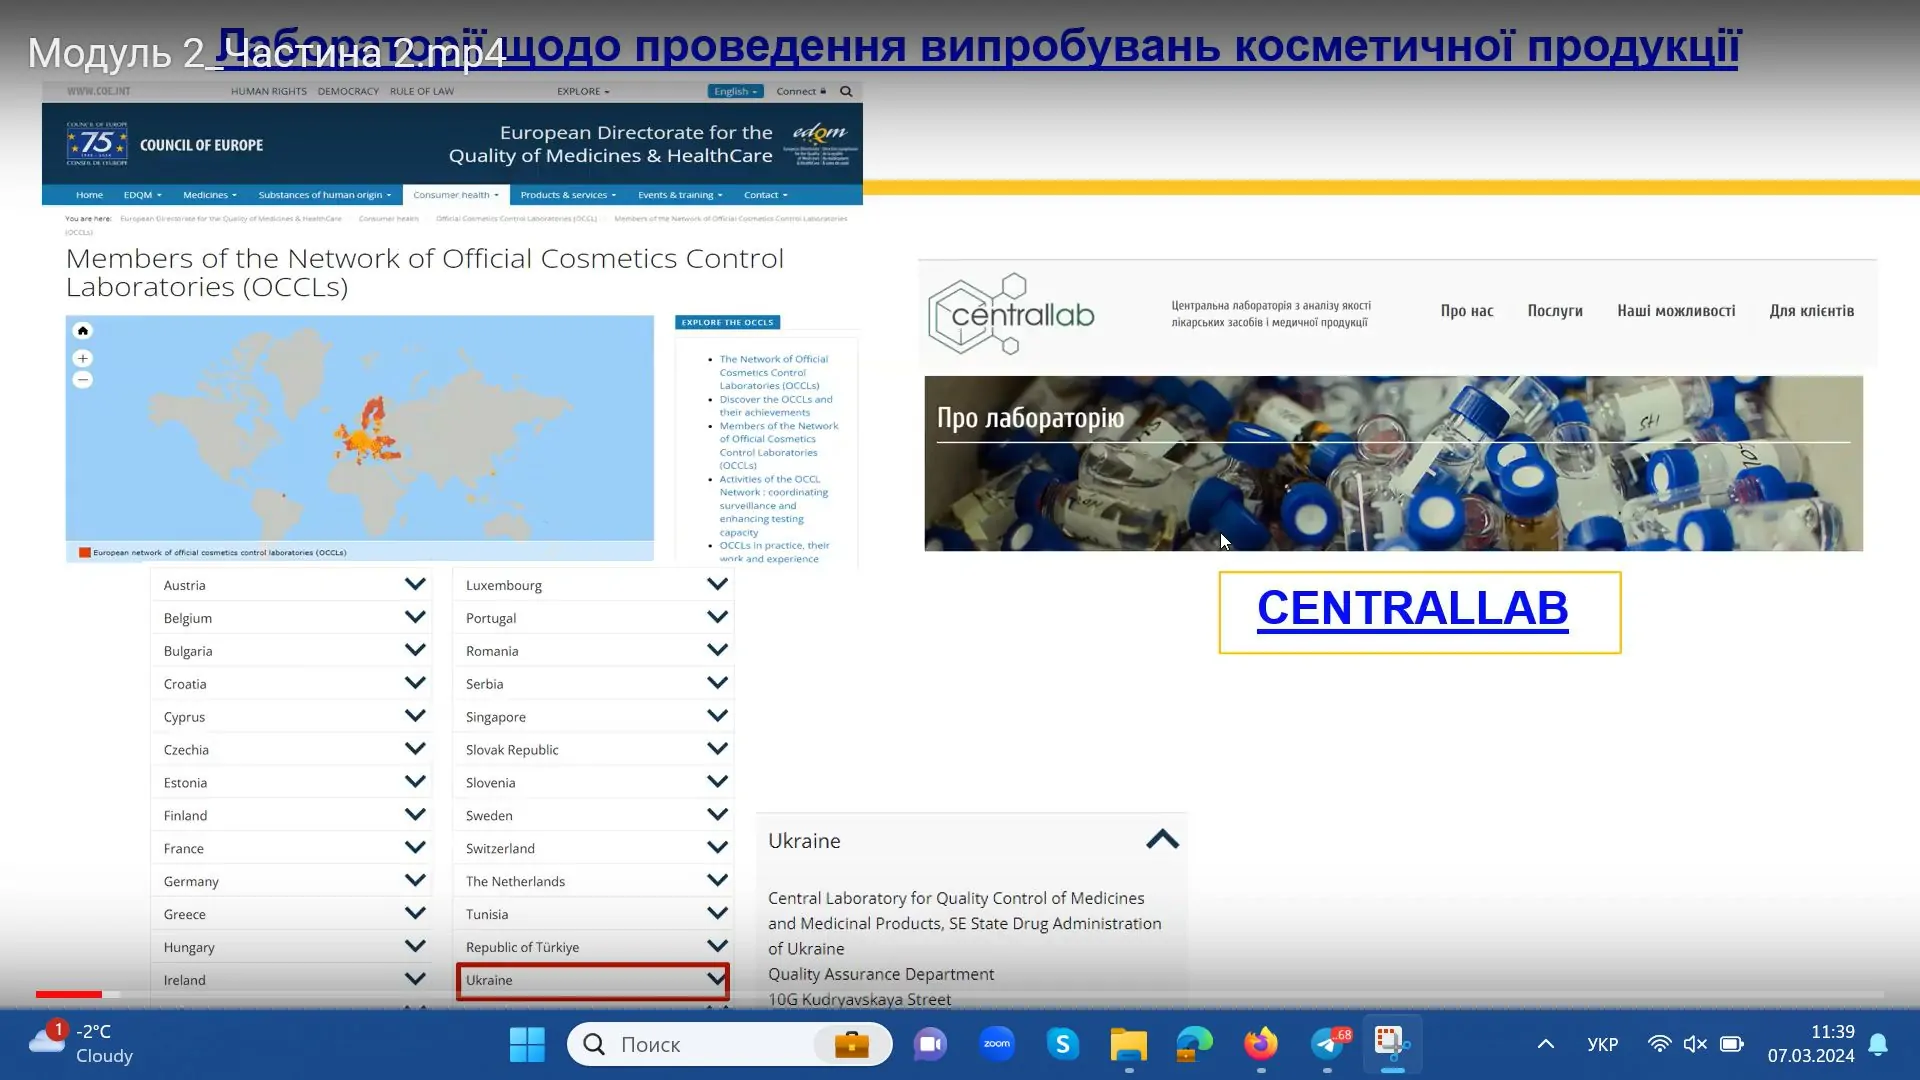Open the English language dropdown
The image size is (1920, 1080).
click(735, 91)
